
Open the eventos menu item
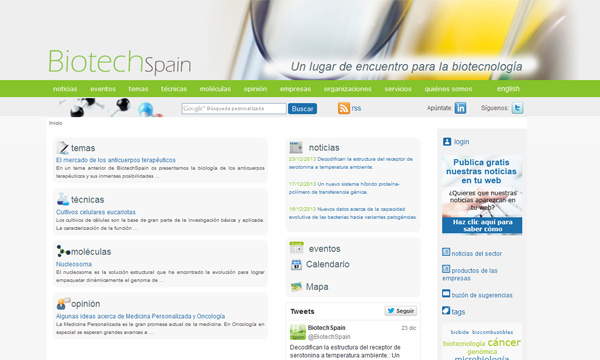point(103,89)
